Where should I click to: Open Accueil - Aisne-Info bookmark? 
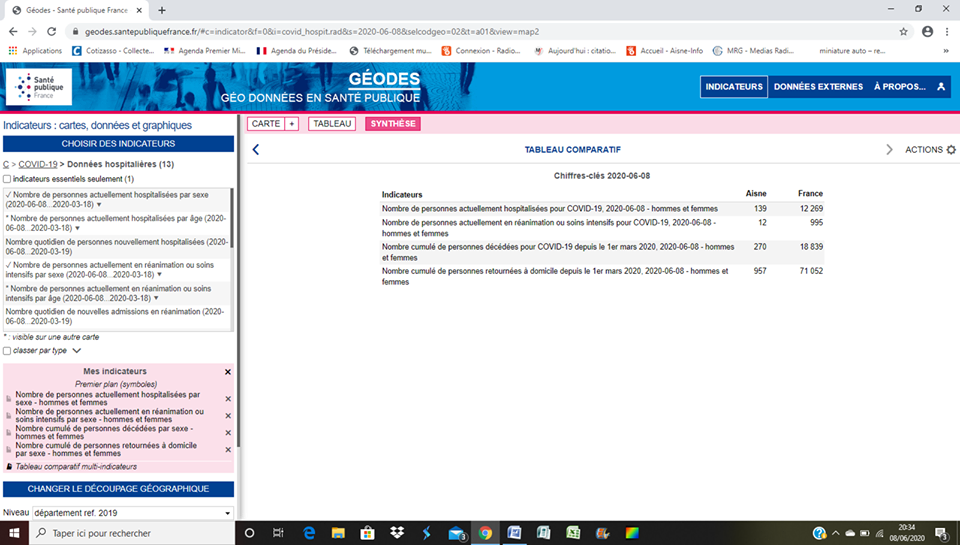(x=664, y=51)
